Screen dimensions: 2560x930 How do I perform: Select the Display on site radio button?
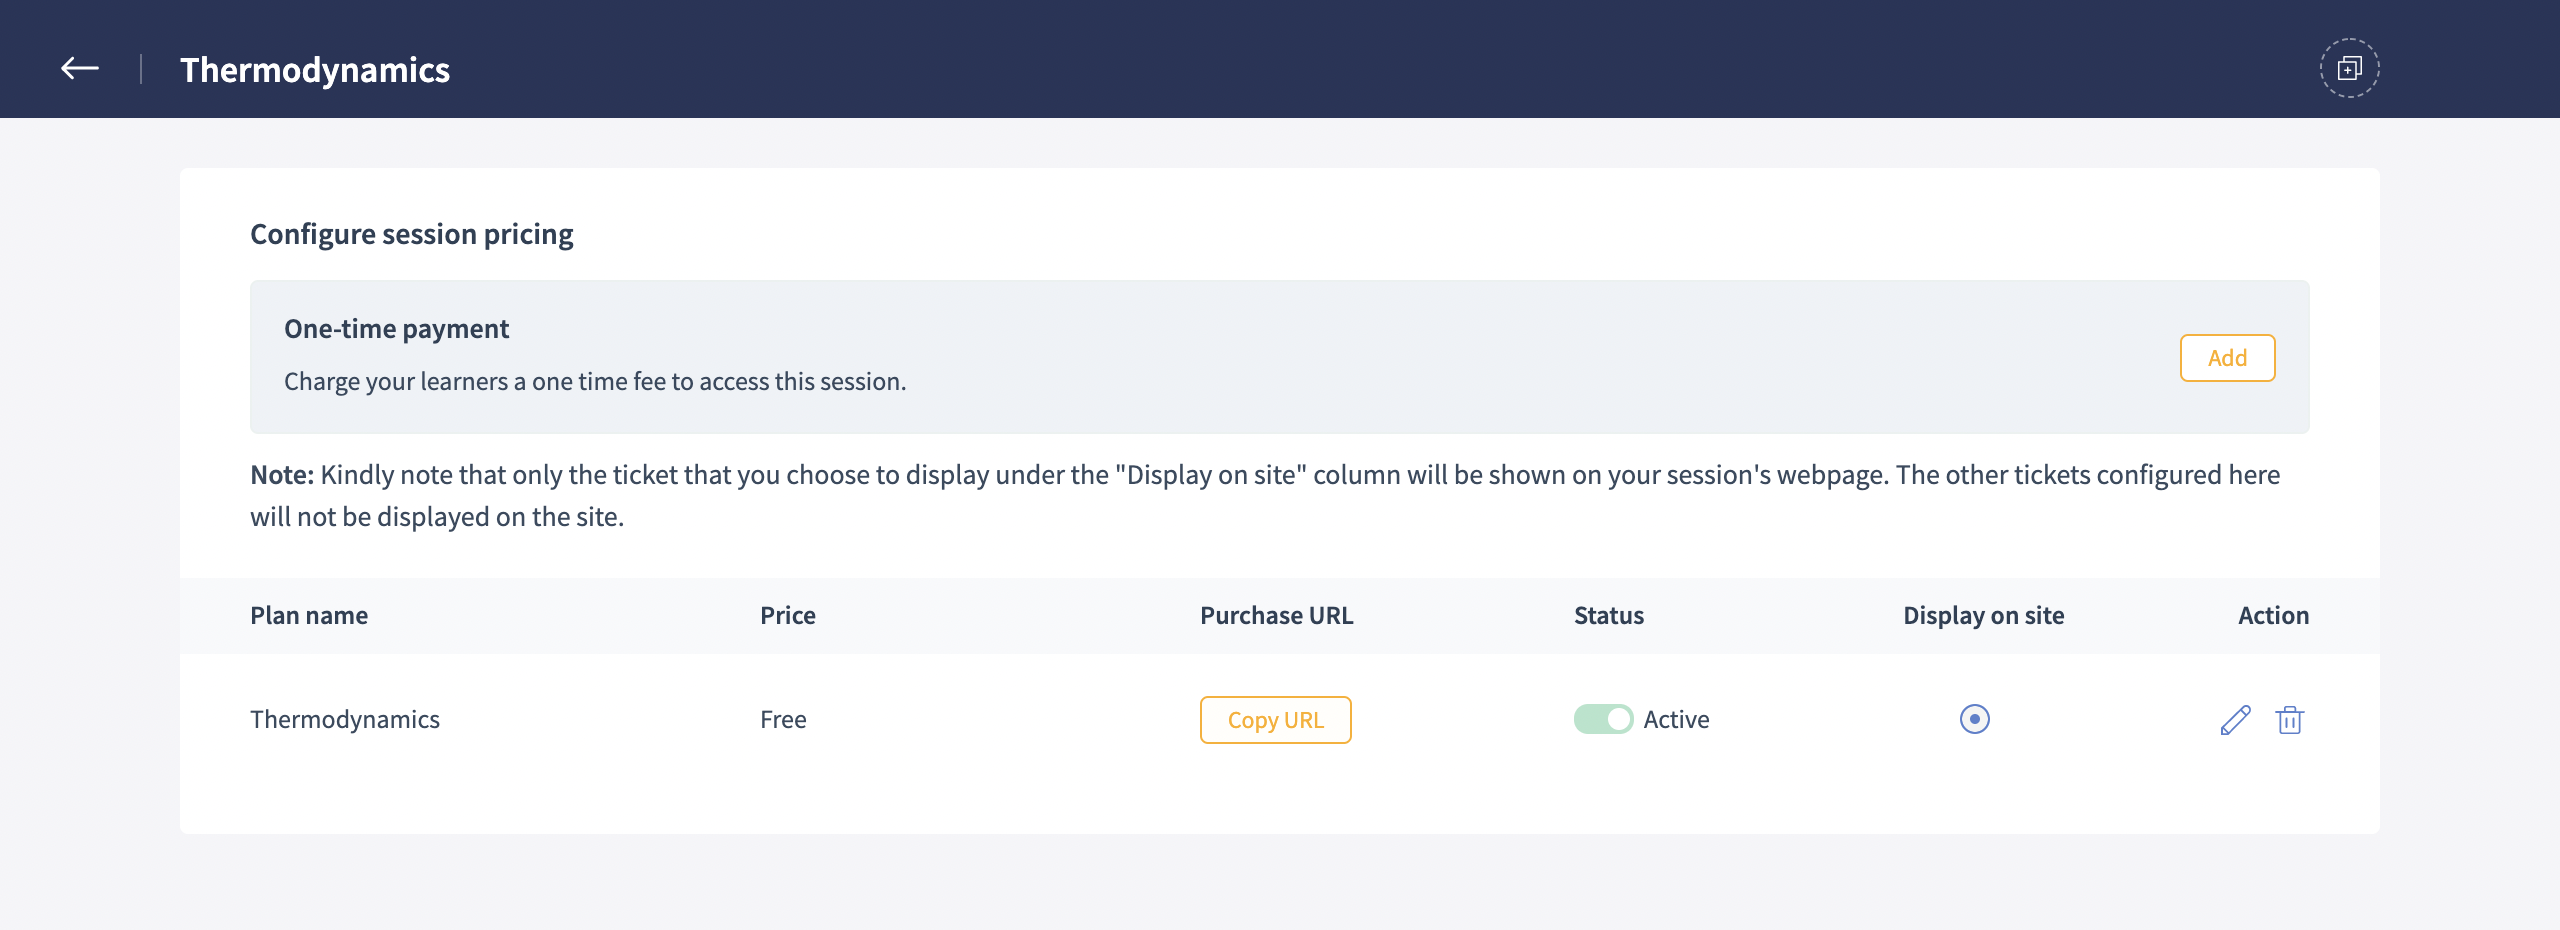click(1974, 719)
